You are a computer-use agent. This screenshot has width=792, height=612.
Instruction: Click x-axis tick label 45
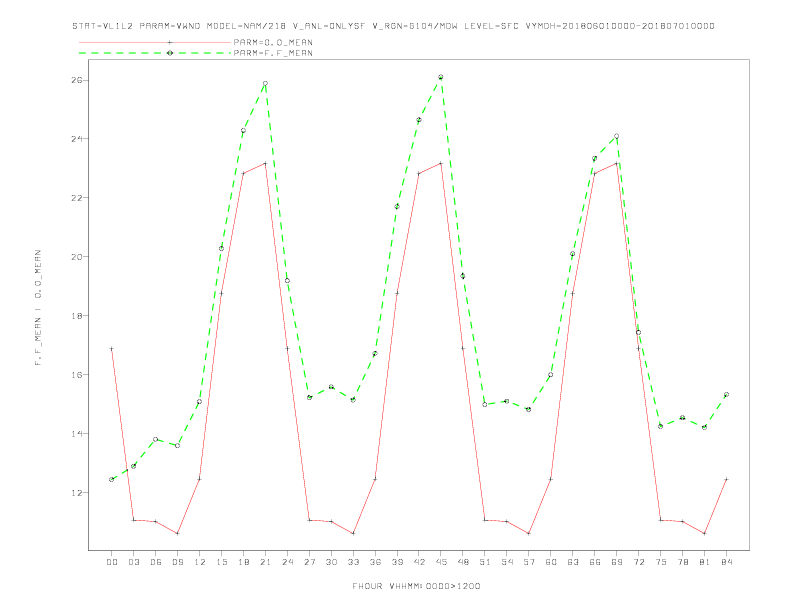441,562
